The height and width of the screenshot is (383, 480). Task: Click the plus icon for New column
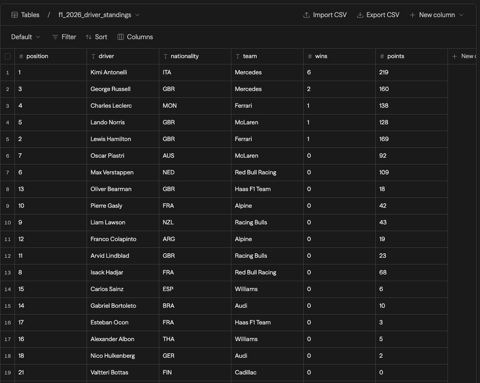pos(412,15)
